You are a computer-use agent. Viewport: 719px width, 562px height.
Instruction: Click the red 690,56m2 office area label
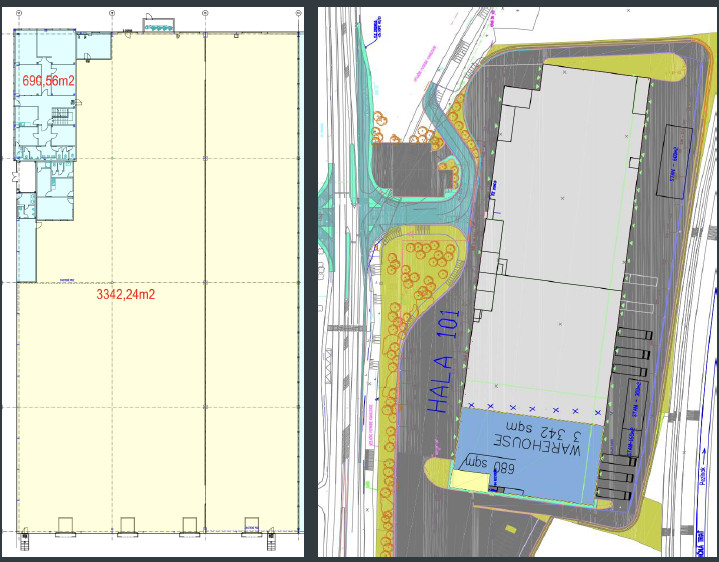click(49, 77)
